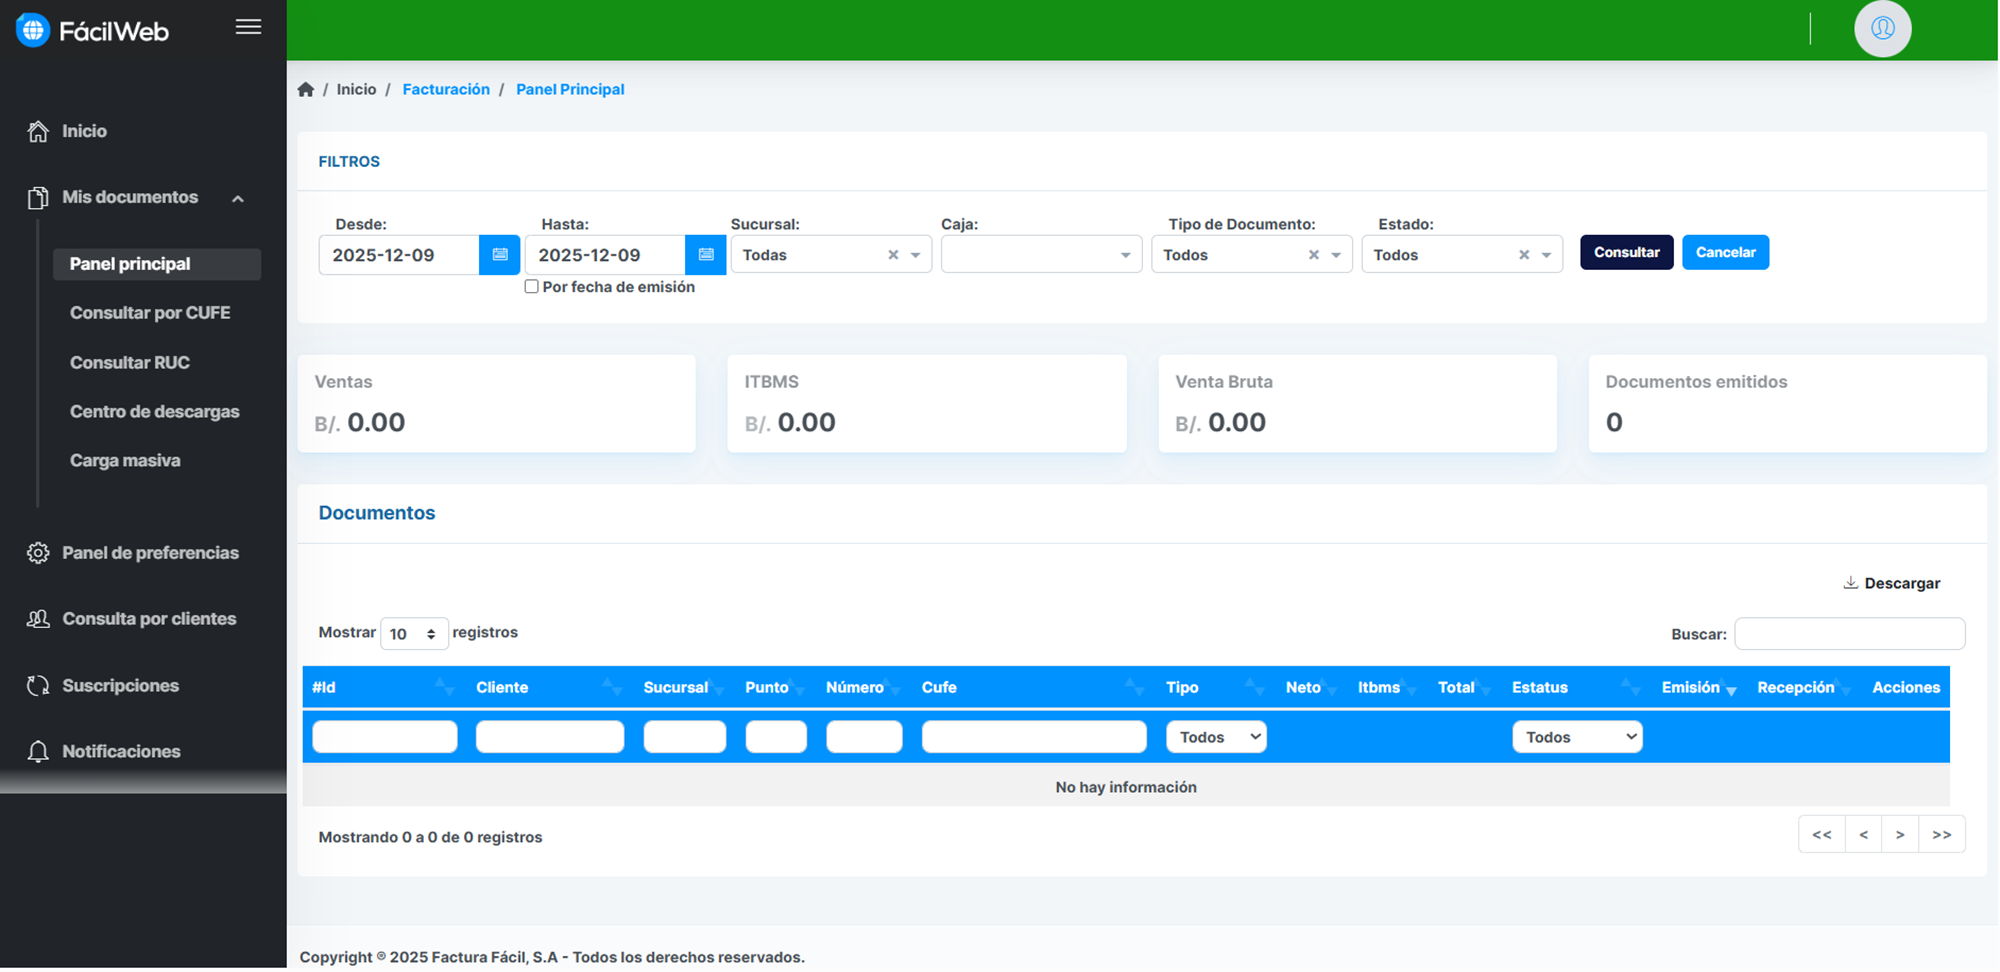Collapse the Mis documentos menu section
Viewport: 2000px width, 972px height.
click(238, 198)
